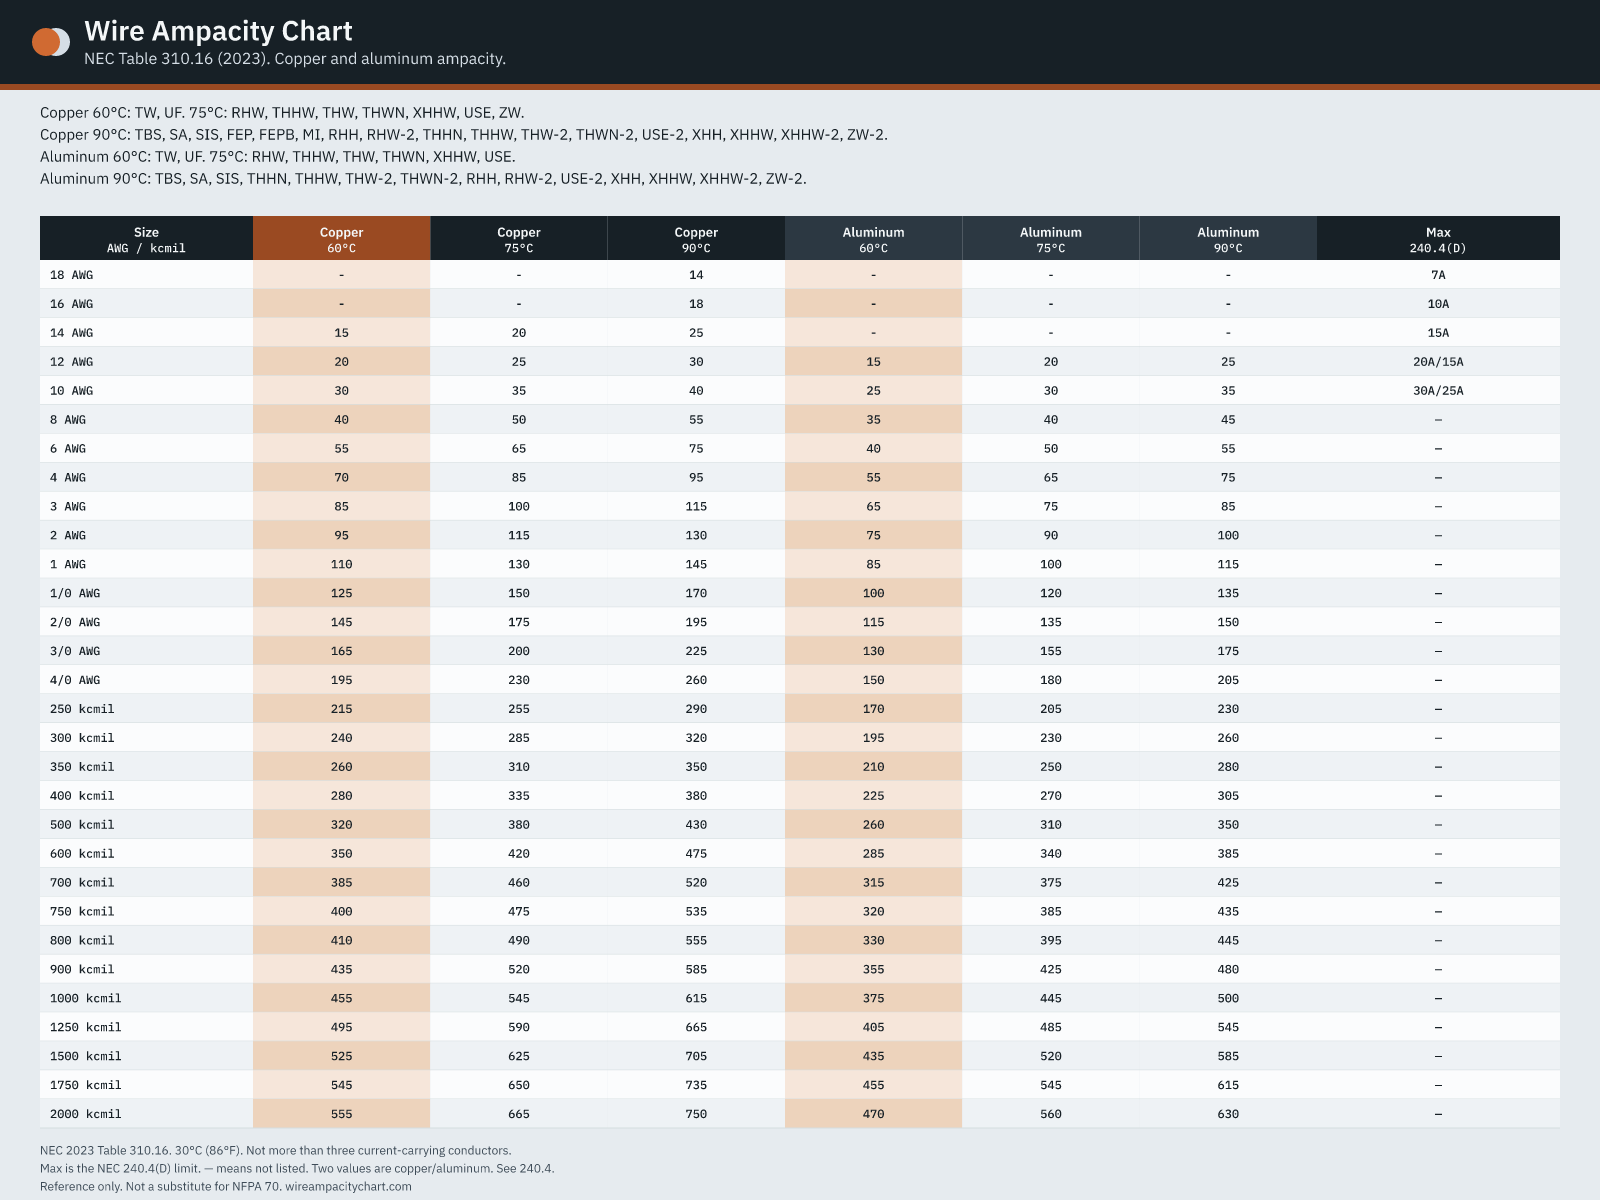
Task: Click the Wire Ampacity Chart page title
Action: (x=218, y=31)
